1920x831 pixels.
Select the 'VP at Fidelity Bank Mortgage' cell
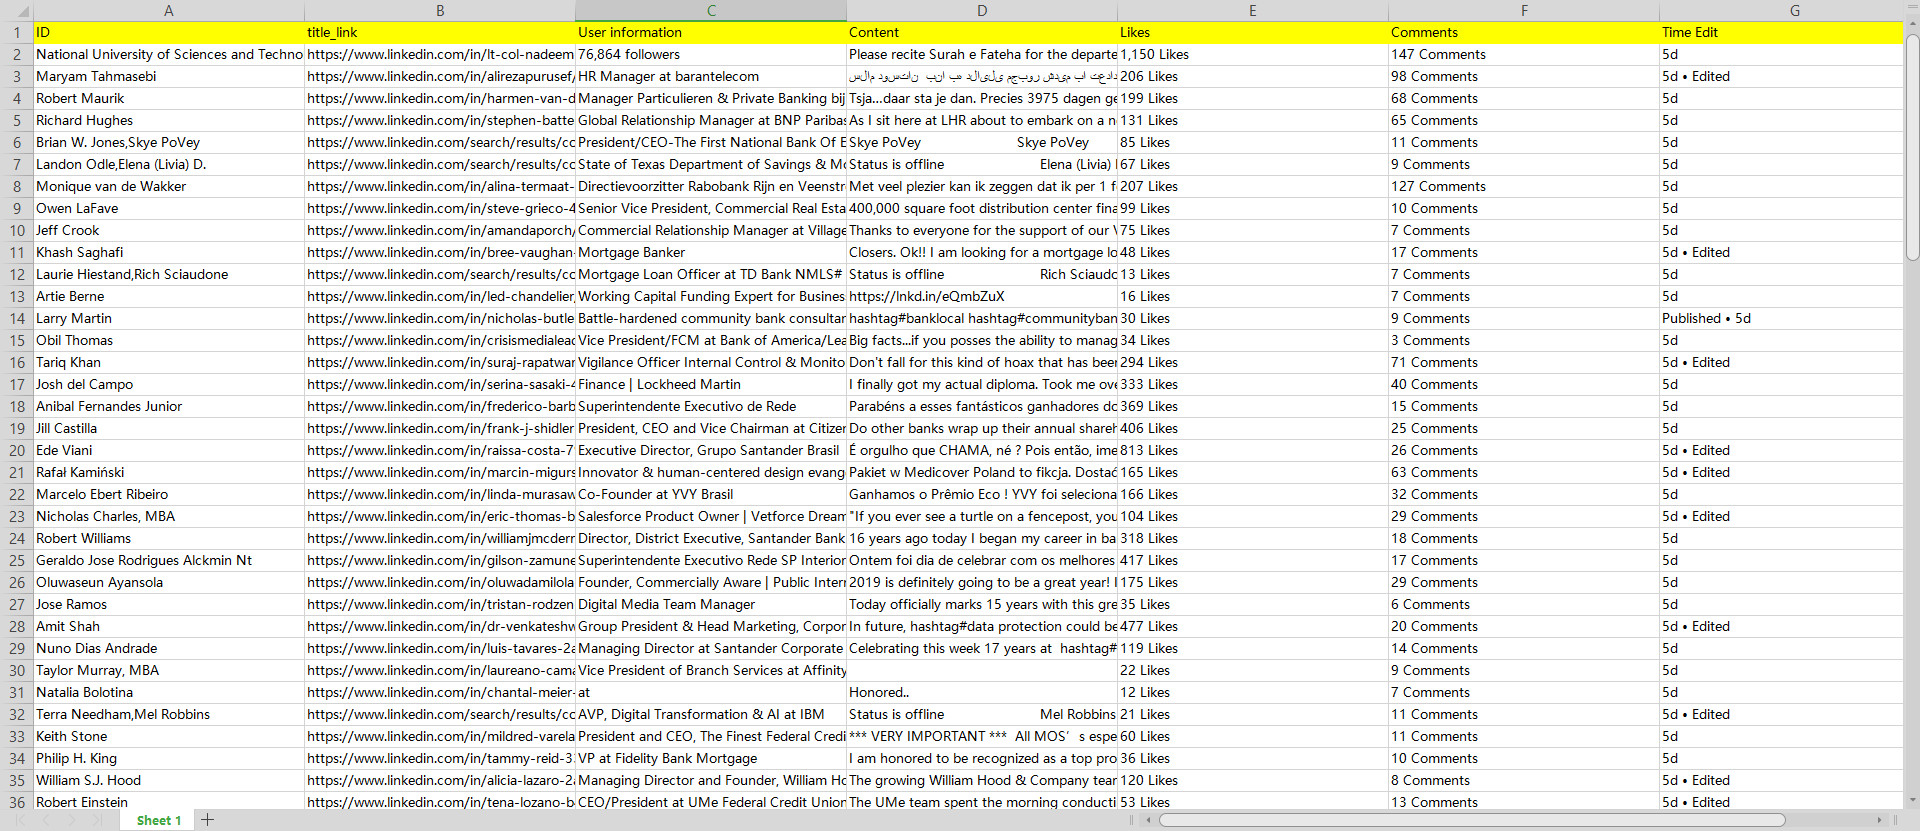pos(711,758)
